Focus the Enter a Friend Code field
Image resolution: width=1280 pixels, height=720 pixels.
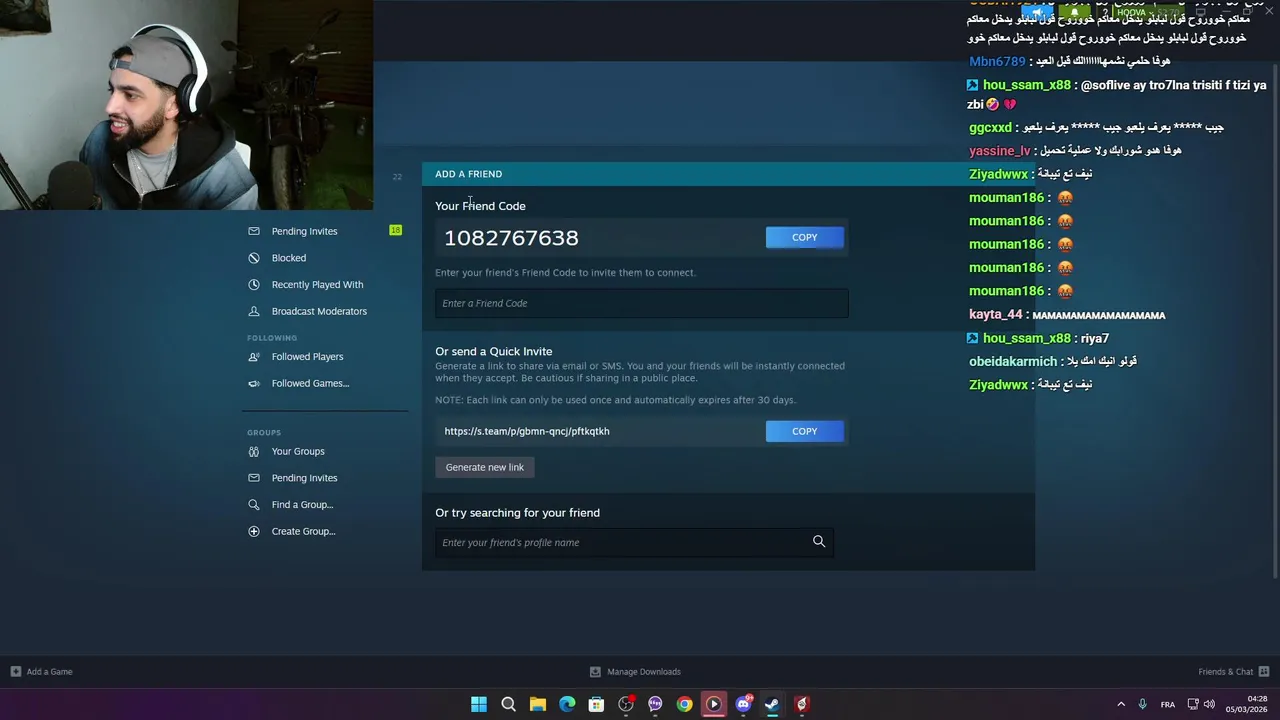(x=642, y=303)
